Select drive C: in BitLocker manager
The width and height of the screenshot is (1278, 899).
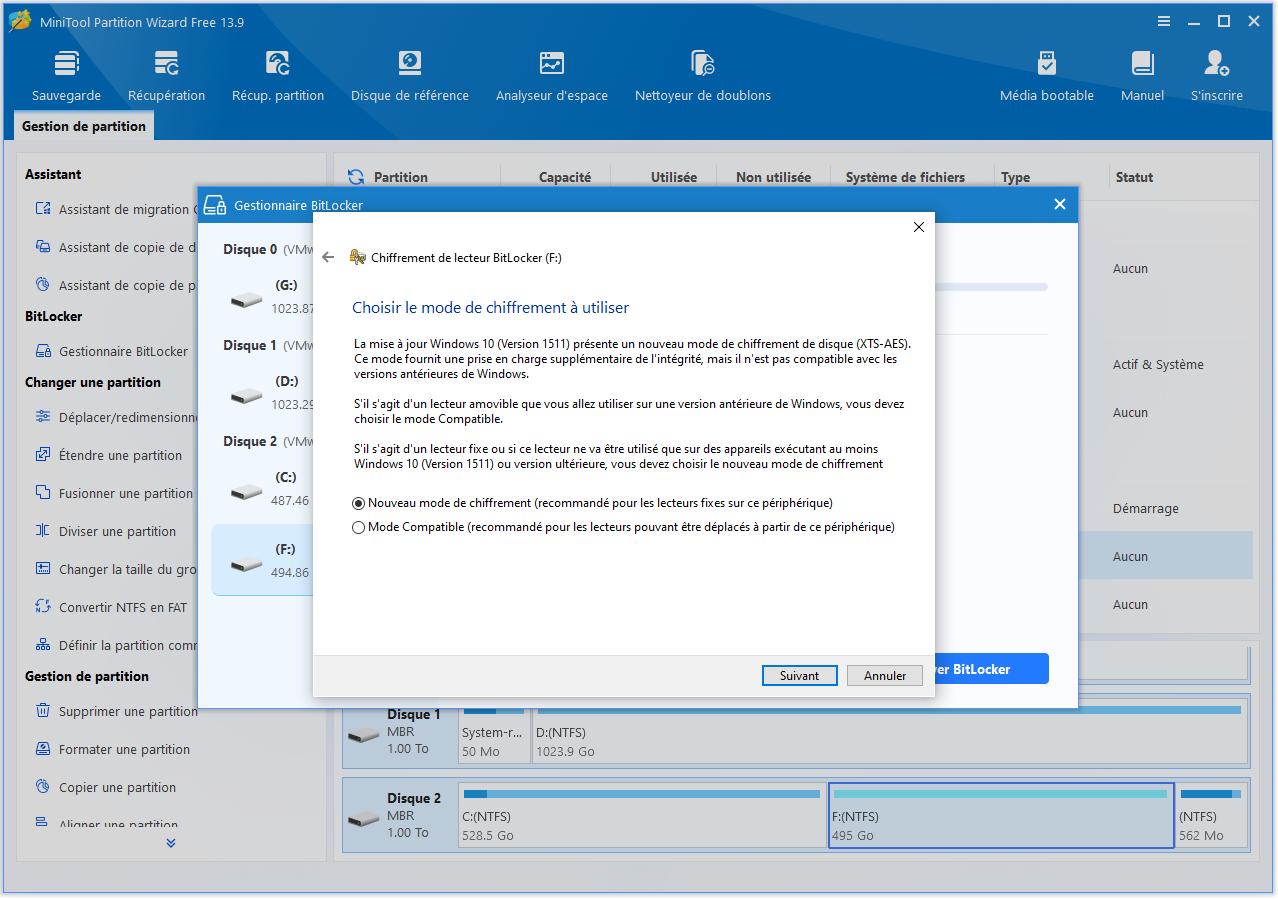click(x=262, y=489)
